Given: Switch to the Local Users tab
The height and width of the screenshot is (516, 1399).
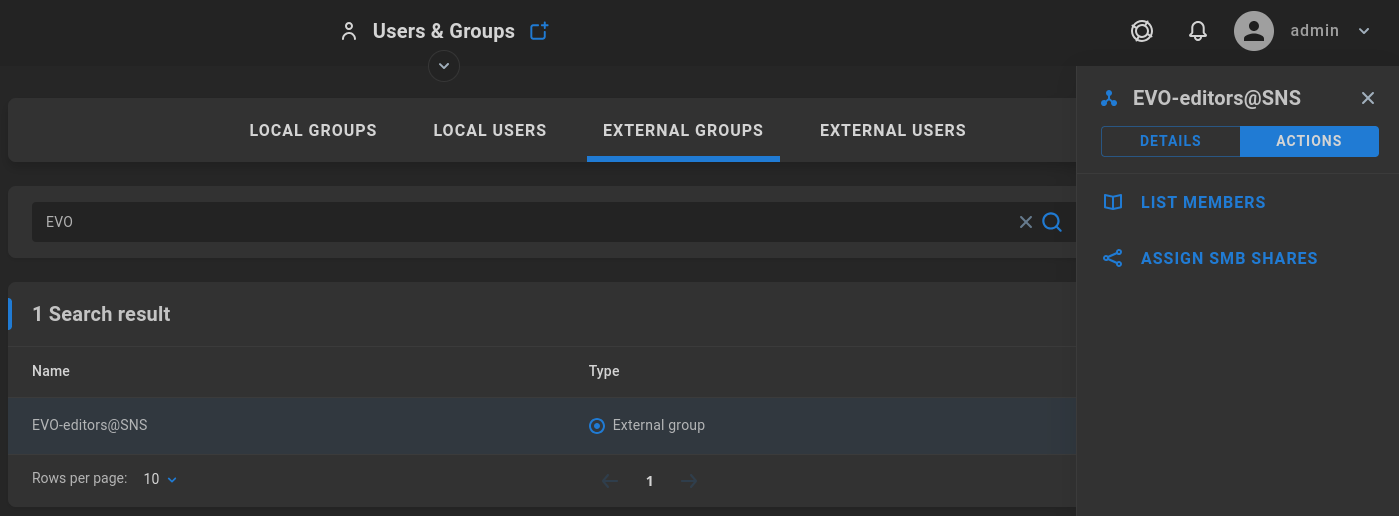Looking at the screenshot, I should [x=490, y=130].
